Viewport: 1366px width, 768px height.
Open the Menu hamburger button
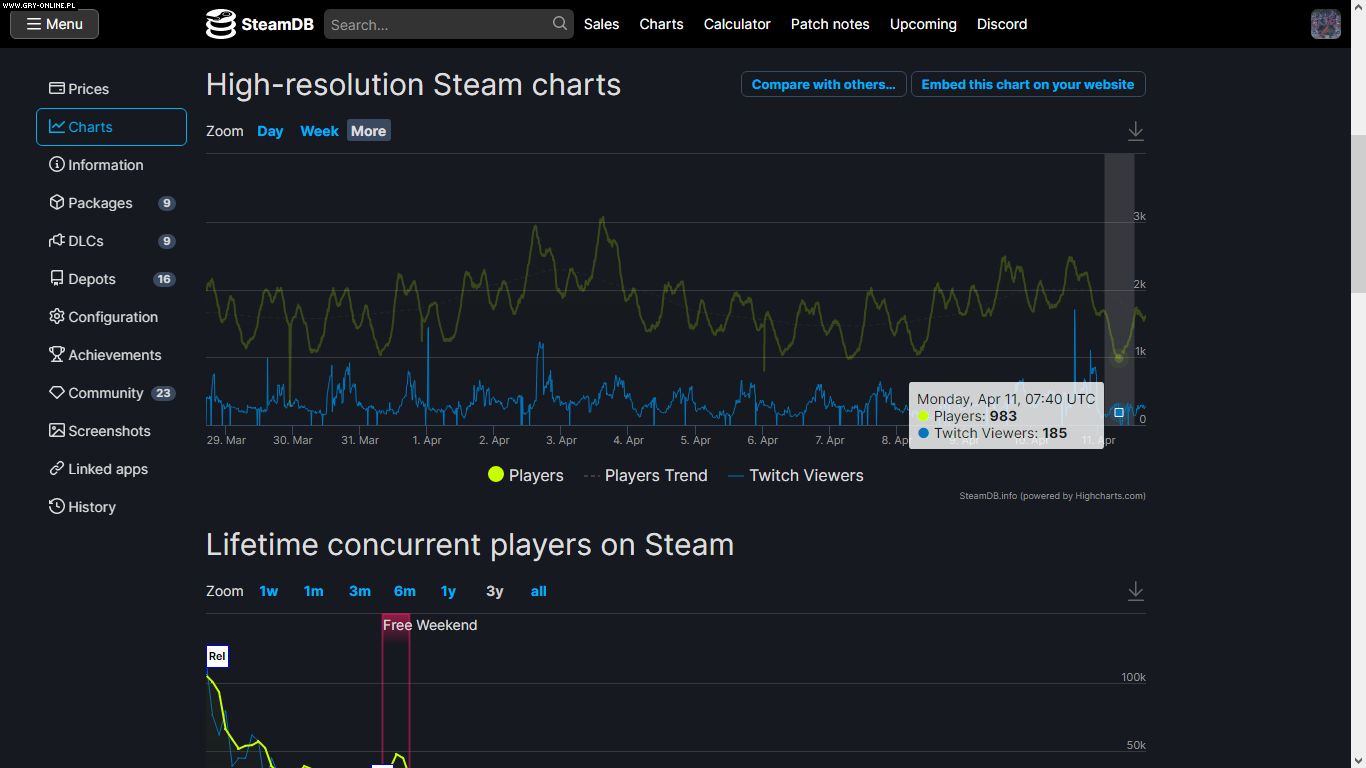[54, 24]
